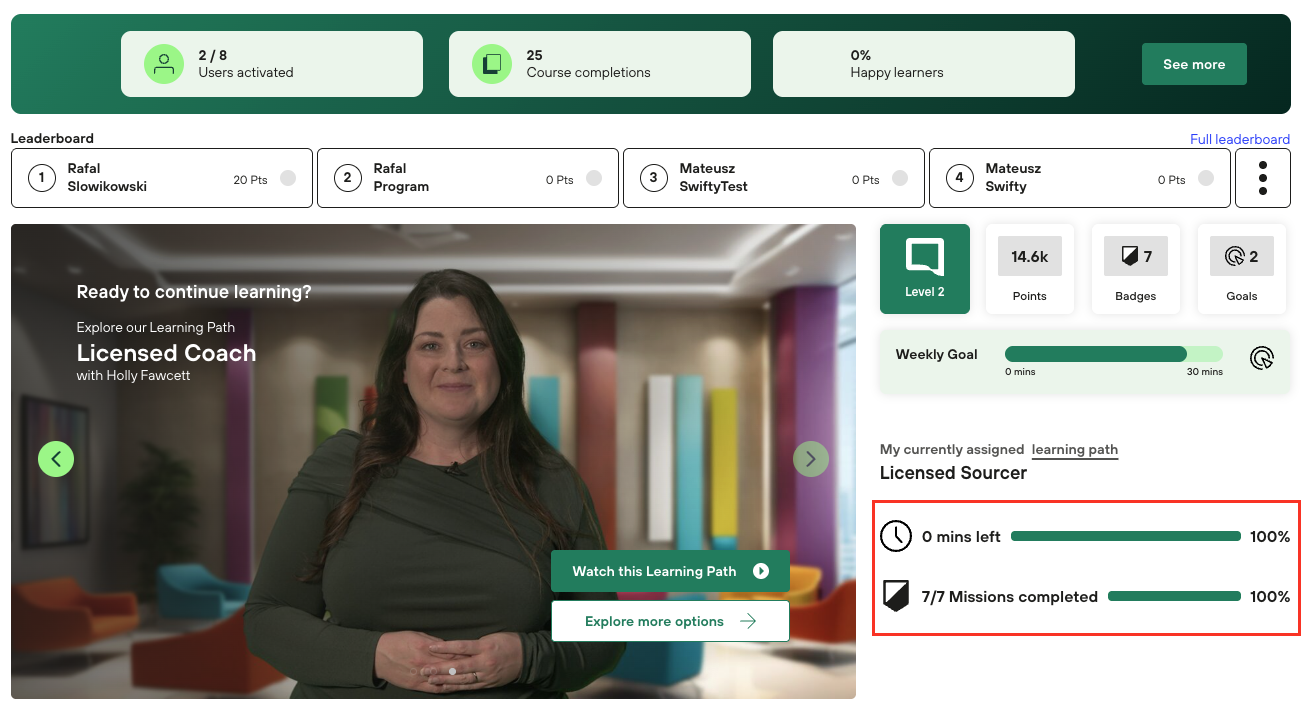The width and height of the screenshot is (1309, 727).
Task: Select Mateusz SwiftyTest leaderboard card
Action: tap(774, 178)
